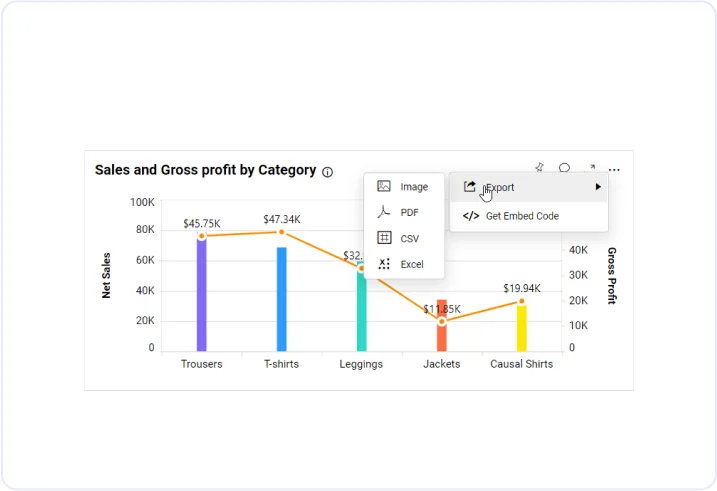Click the $11.85K data label
Screen dimensions: 717x491
[442, 309]
